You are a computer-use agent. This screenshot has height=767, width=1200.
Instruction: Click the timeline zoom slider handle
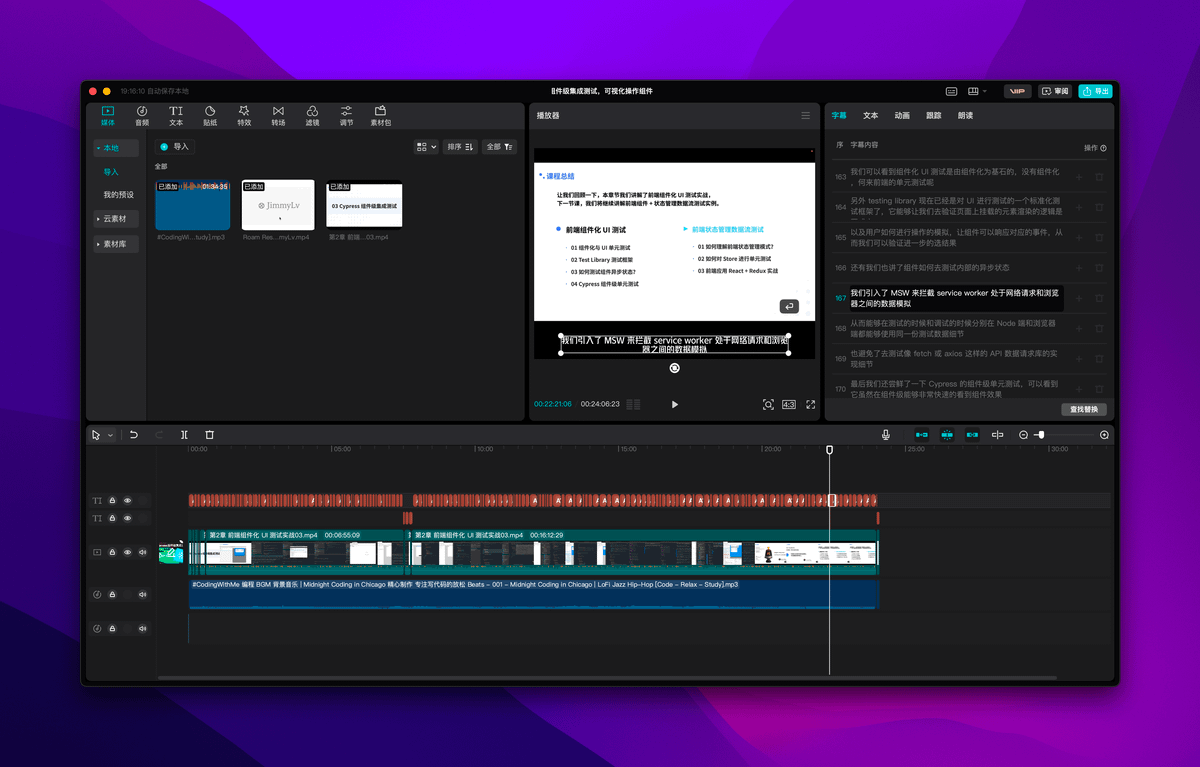pyautogui.click(x=1041, y=435)
